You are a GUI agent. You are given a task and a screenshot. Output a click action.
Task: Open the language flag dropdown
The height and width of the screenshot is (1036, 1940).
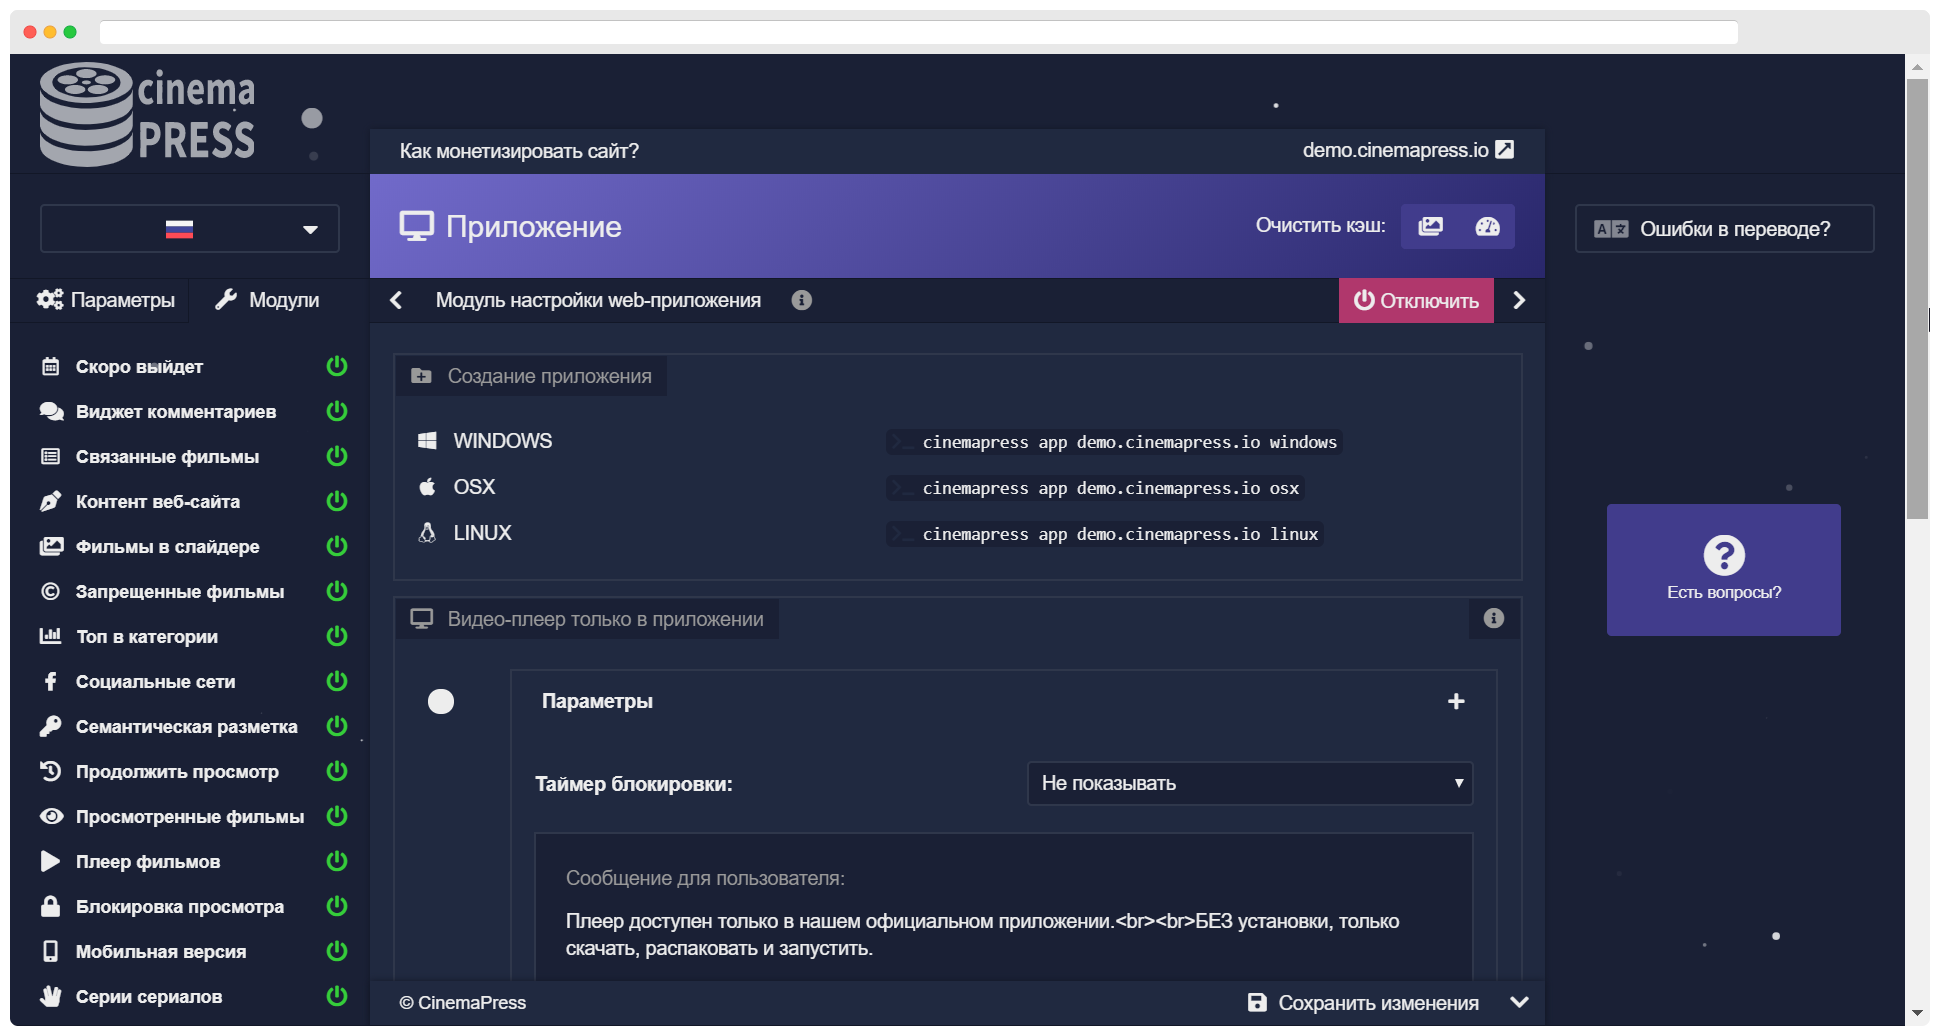coord(190,229)
